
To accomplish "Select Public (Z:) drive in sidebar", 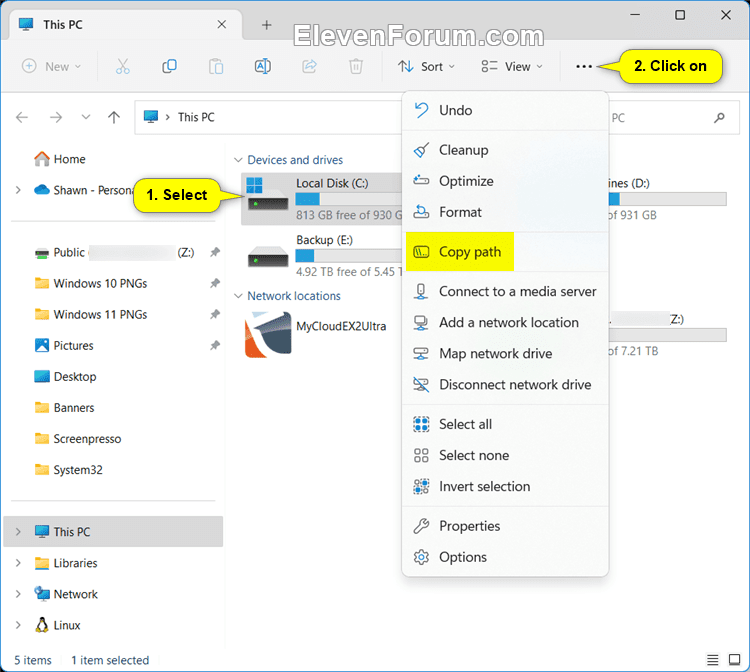I will pos(115,252).
